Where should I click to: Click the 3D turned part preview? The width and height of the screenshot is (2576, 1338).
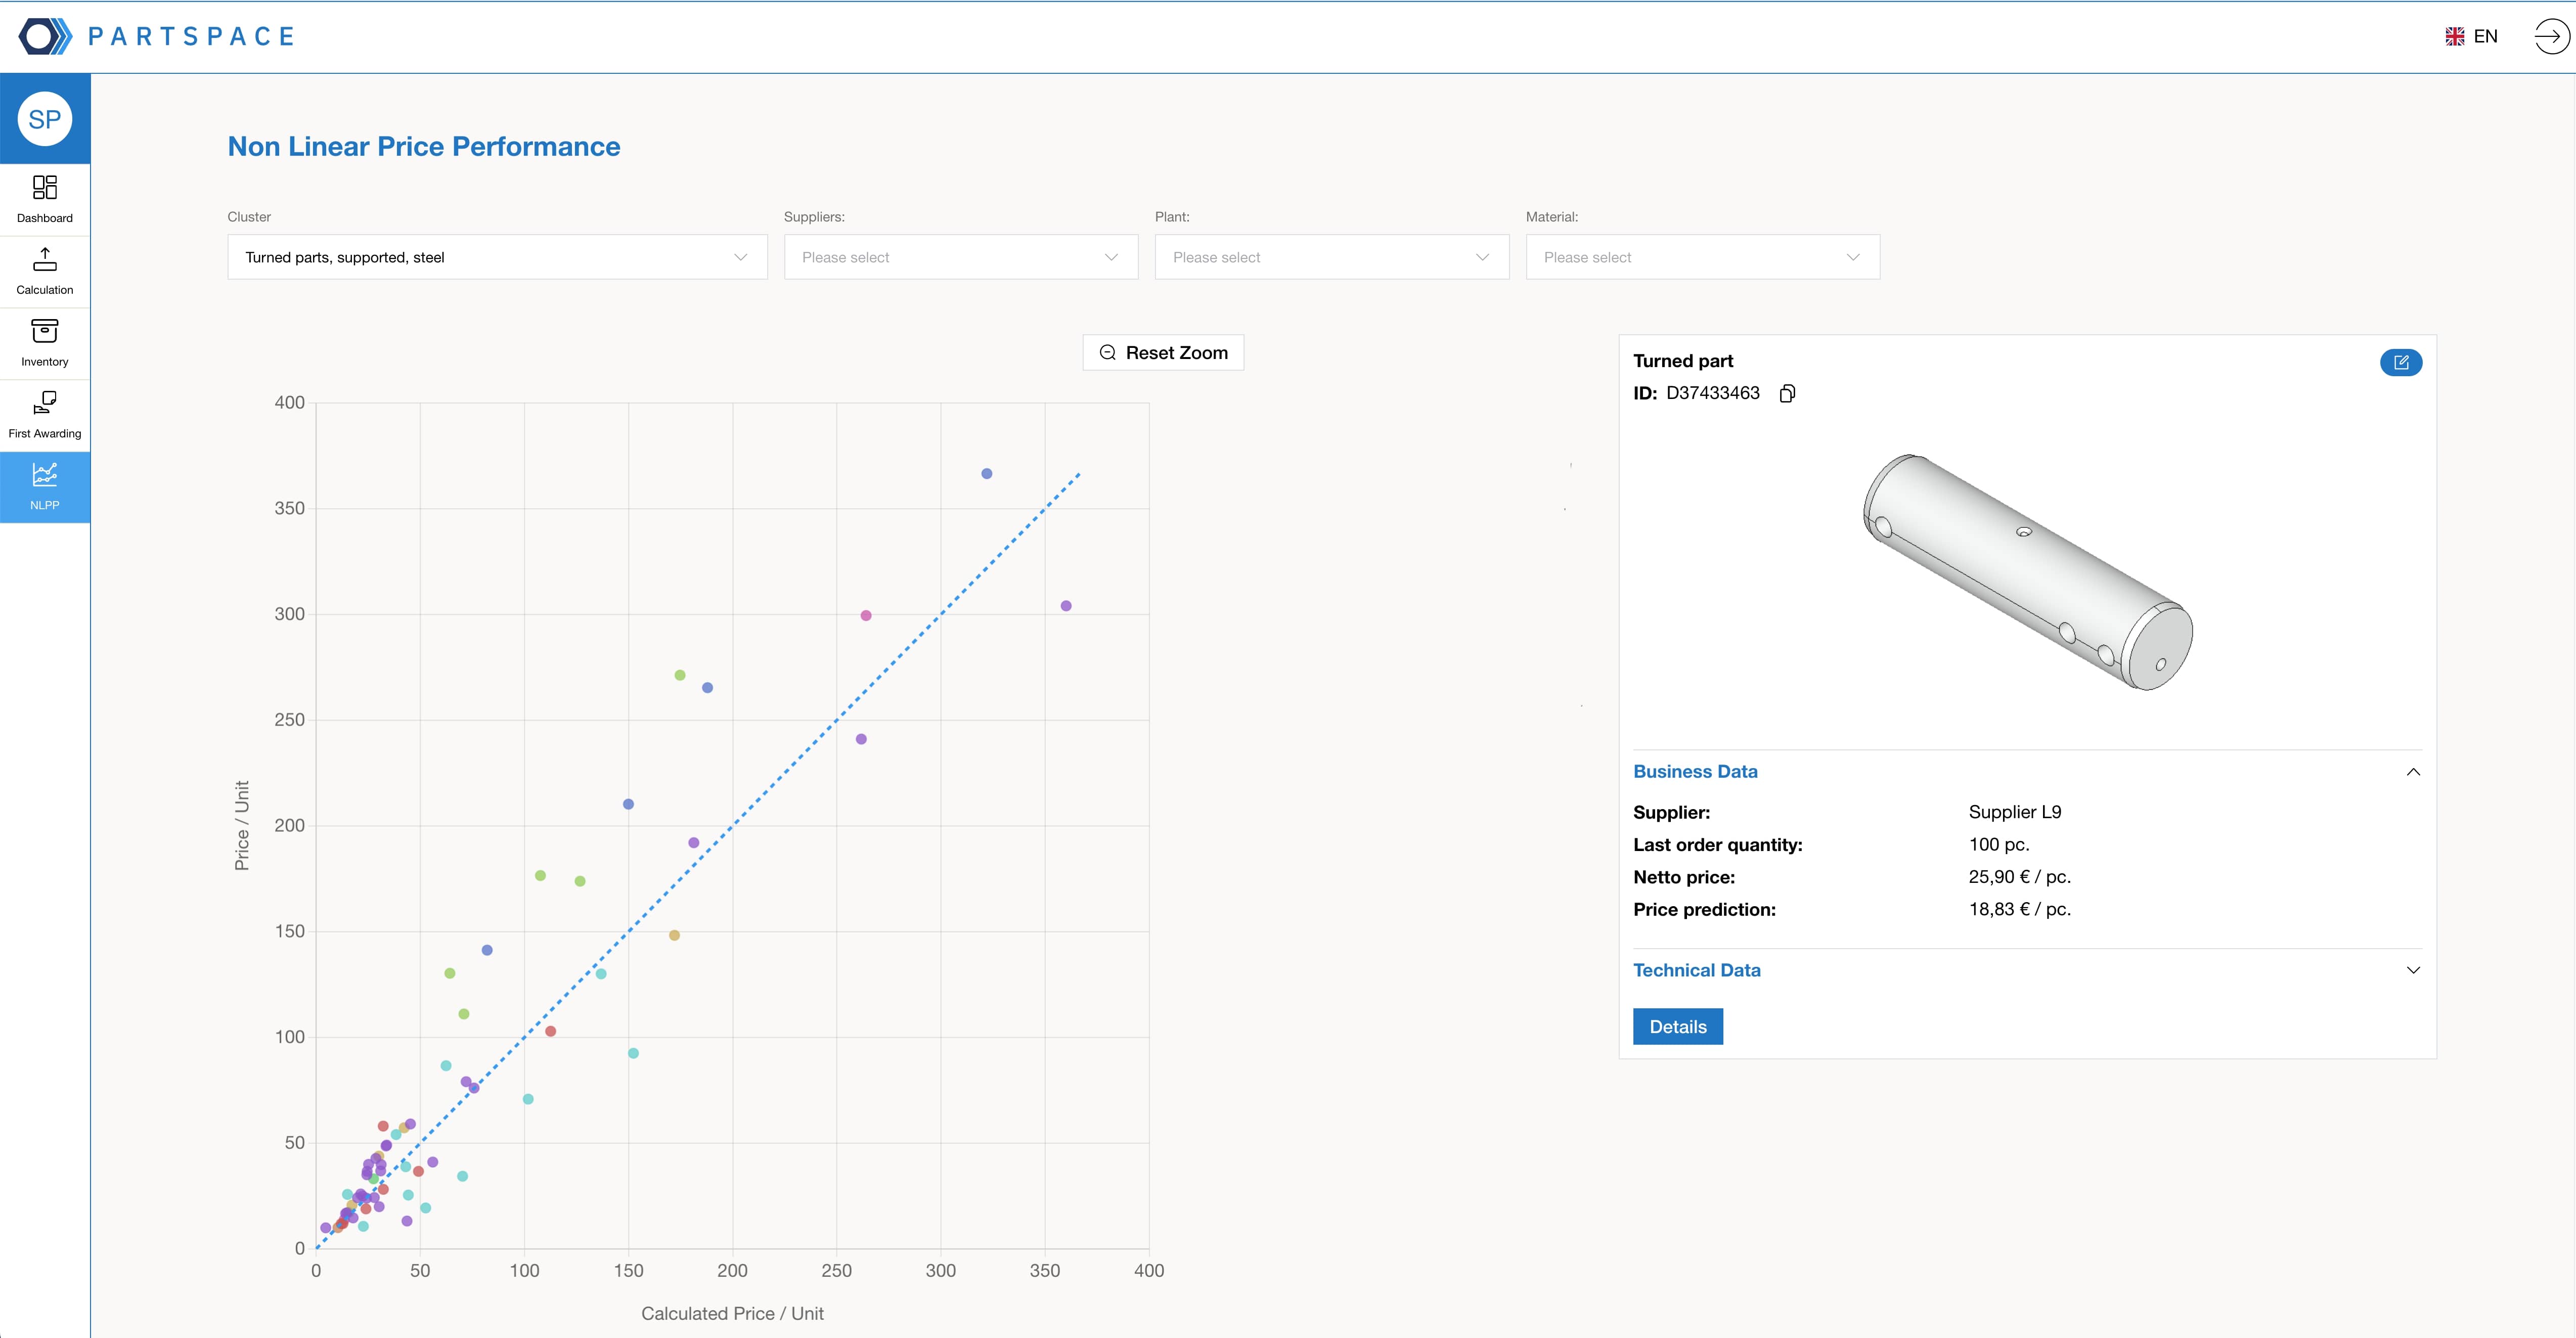[x=2027, y=573]
